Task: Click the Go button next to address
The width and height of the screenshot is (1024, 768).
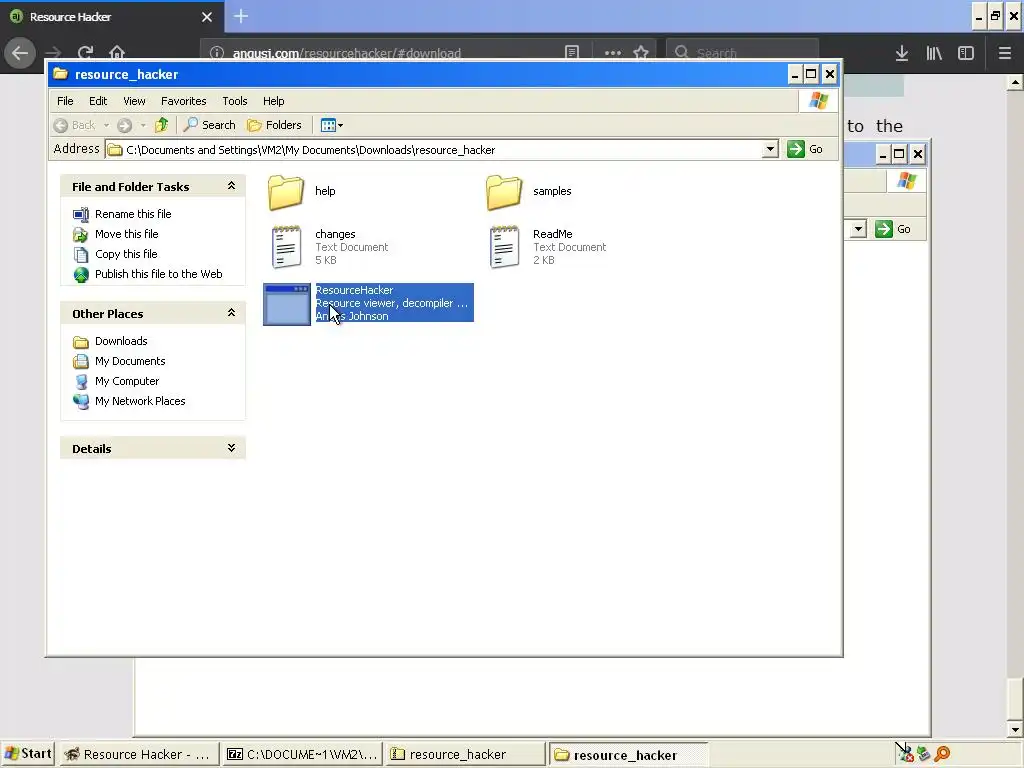Action: [805, 150]
